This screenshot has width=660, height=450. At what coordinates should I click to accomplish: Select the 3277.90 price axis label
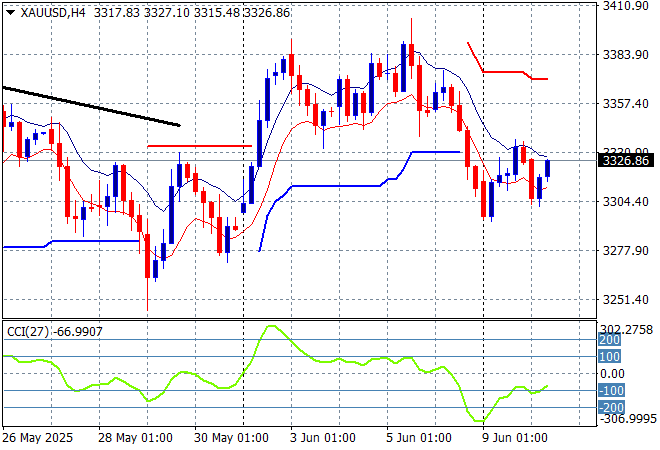coord(626,250)
